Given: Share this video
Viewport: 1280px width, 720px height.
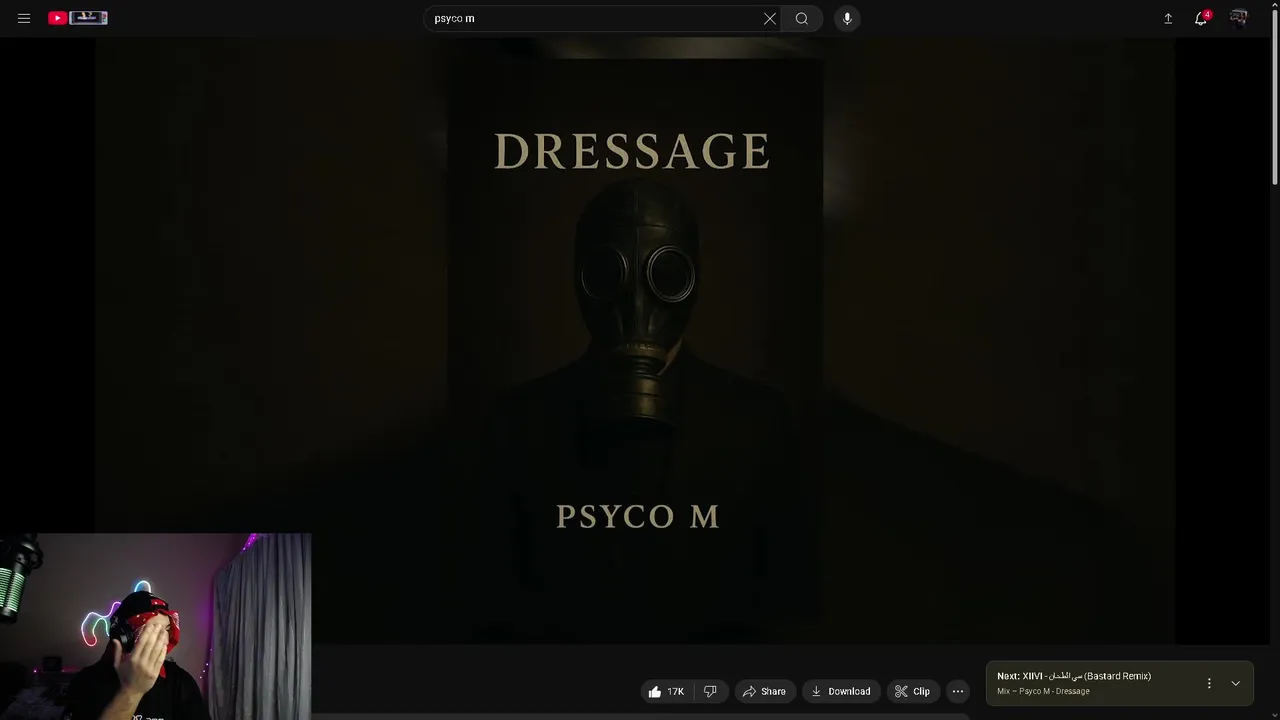Looking at the screenshot, I should [x=764, y=691].
